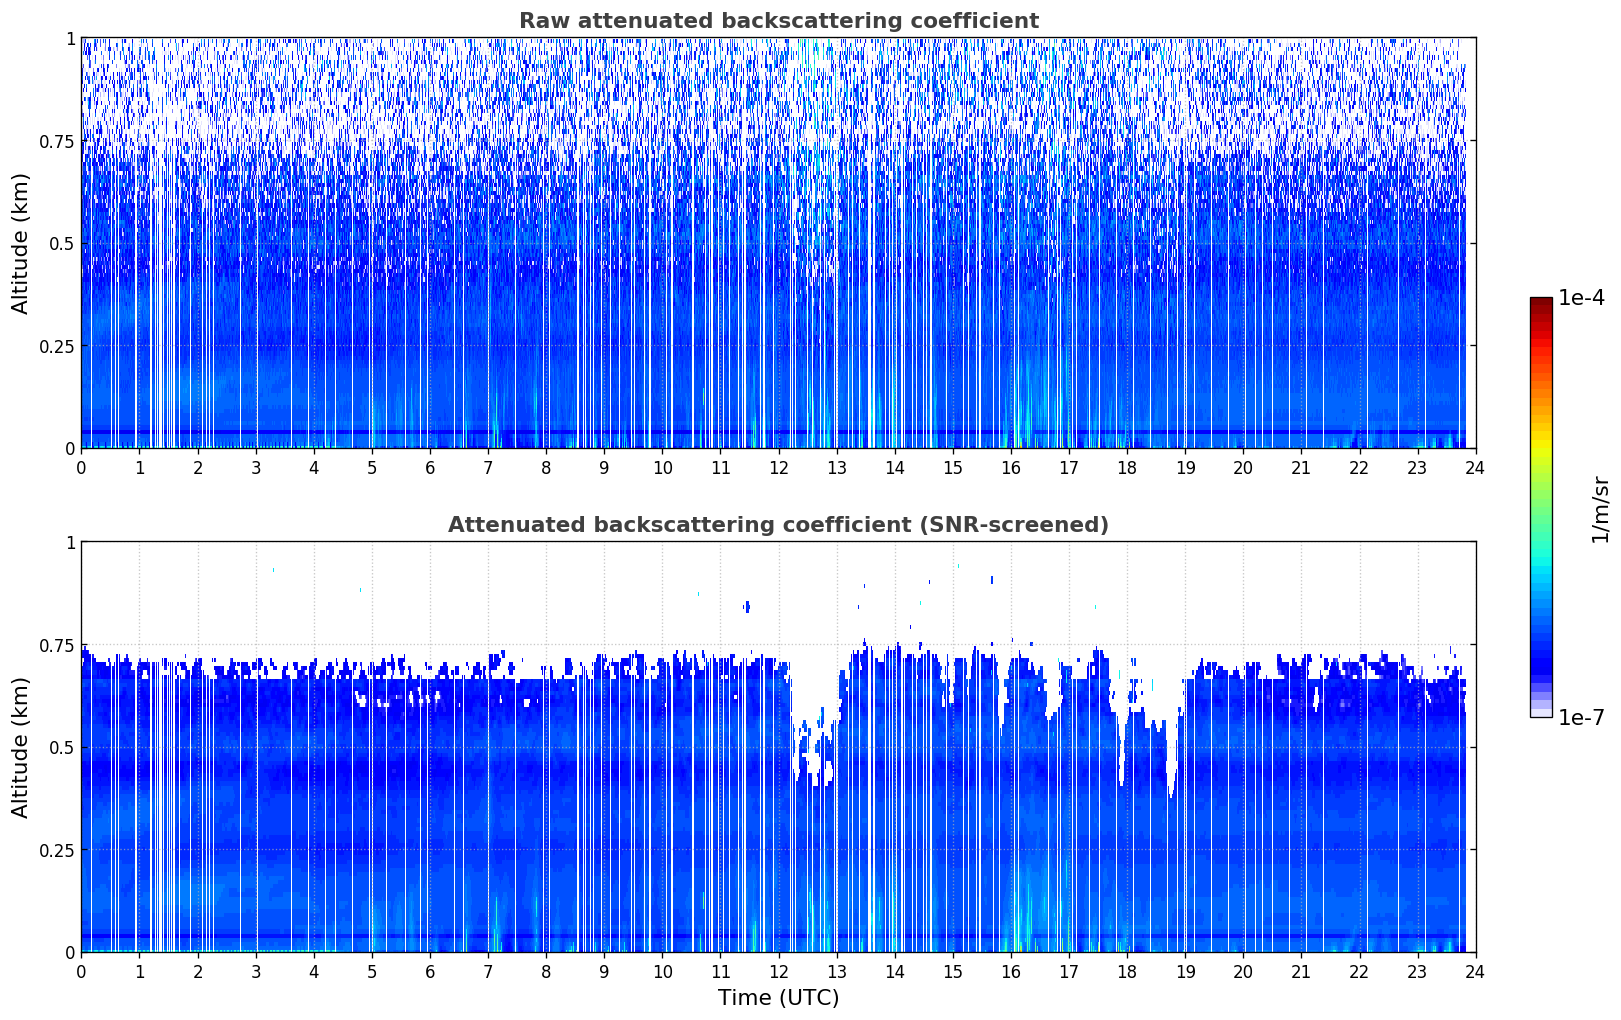
Task: Click the 'Time (UTC)' axis label
Action: (778, 998)
